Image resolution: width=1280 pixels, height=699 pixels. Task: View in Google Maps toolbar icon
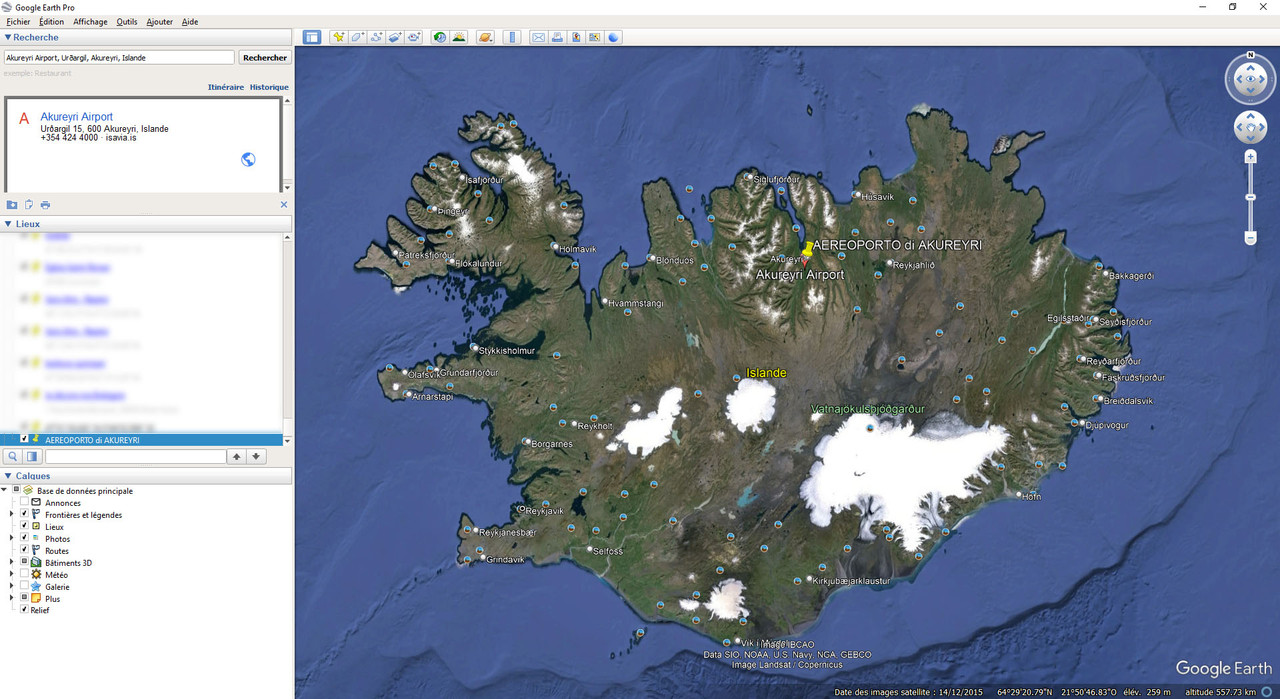click(x=595, y=37)
